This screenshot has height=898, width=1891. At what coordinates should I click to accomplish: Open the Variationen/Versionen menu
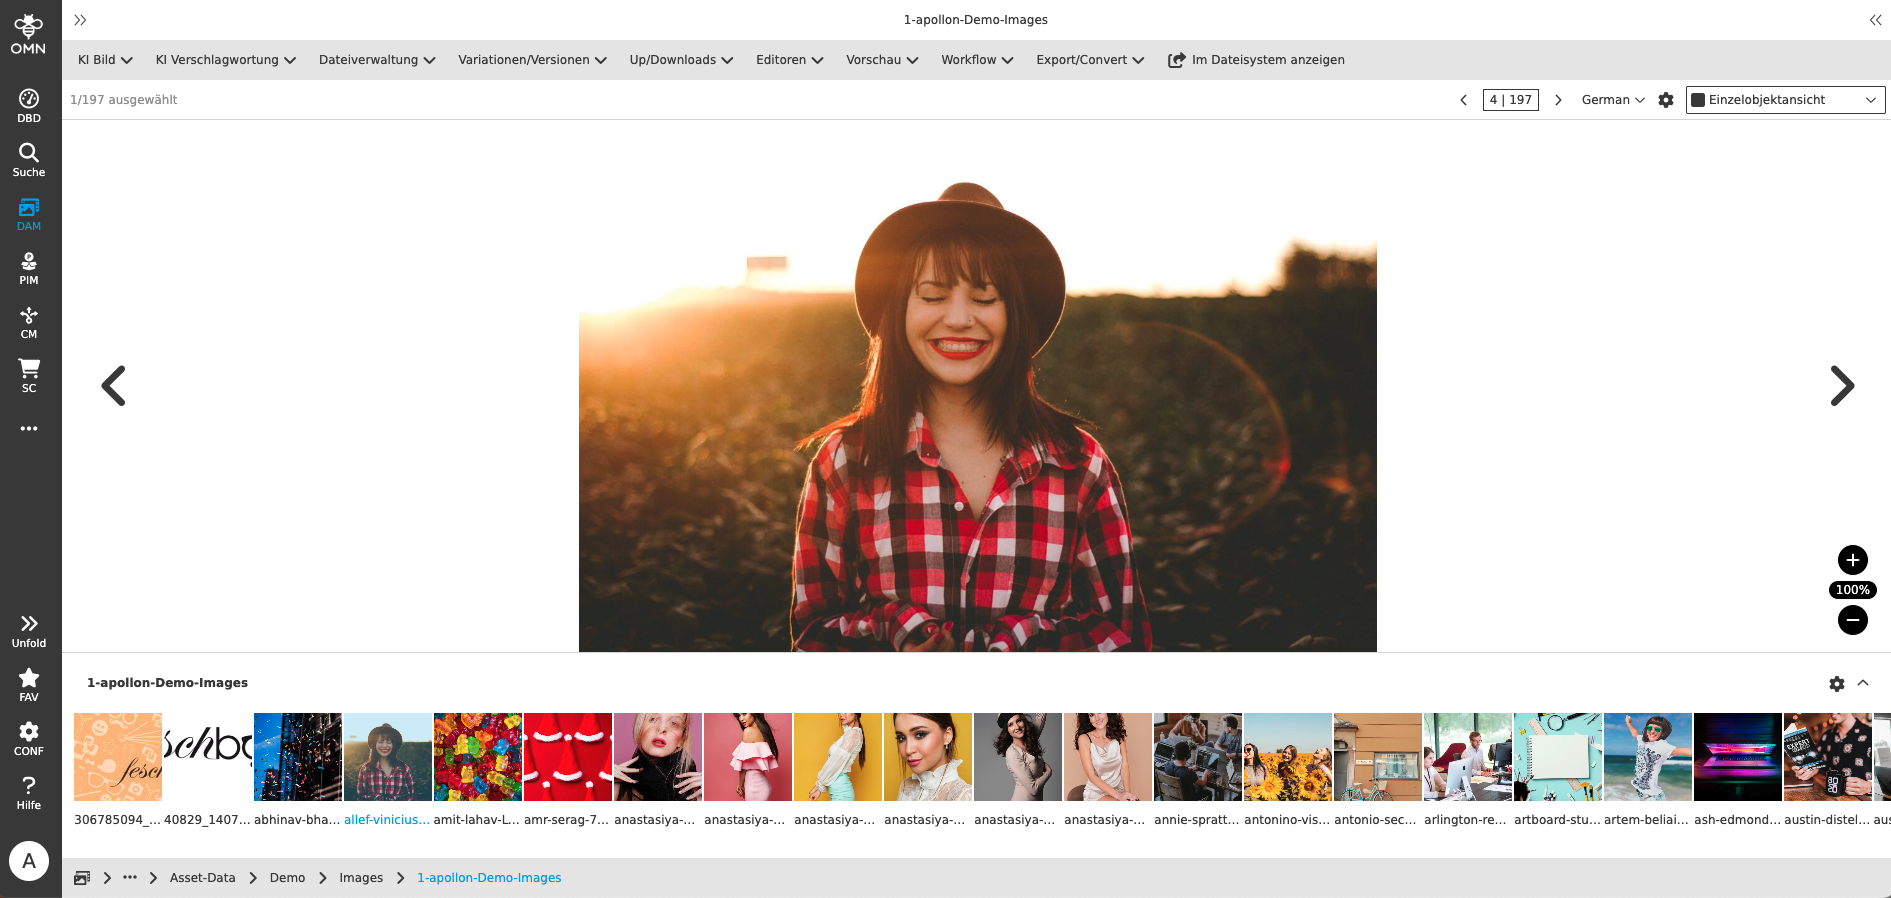(x=533, y=60)
